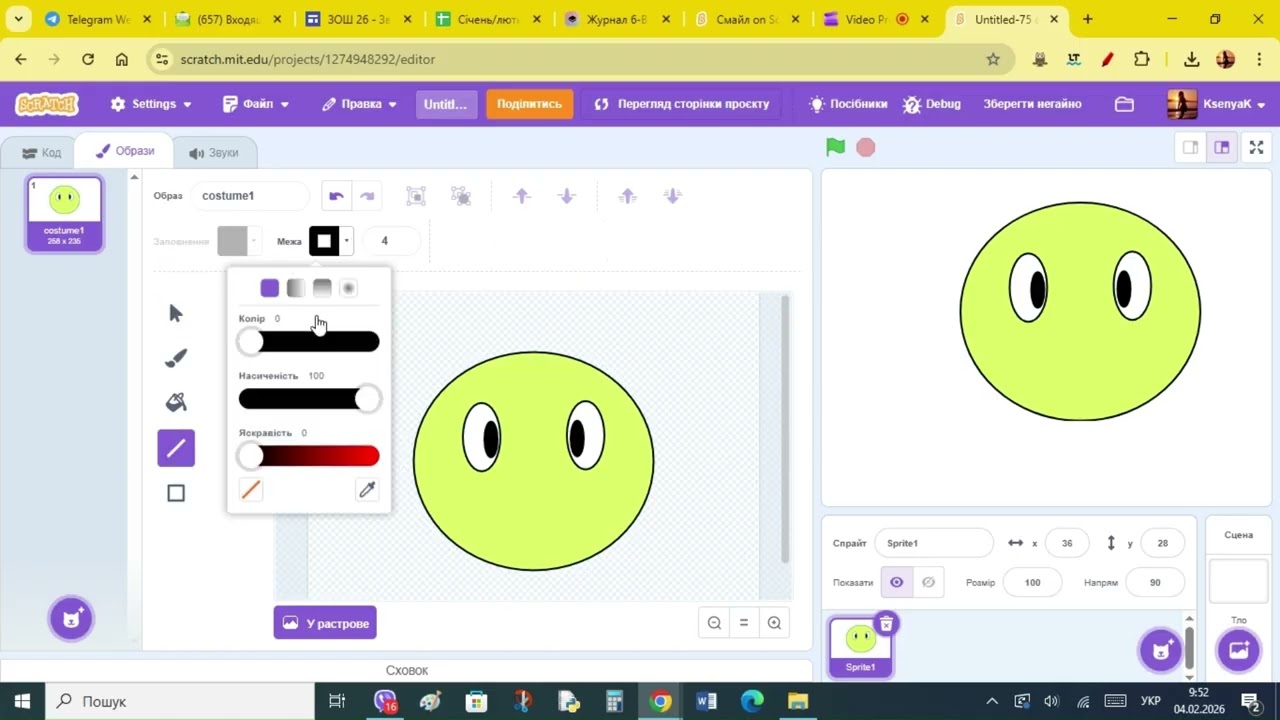Viewport: 1280px width, 720px height.
Task: Switch to large stage layout
Action: coord(1222,148)
